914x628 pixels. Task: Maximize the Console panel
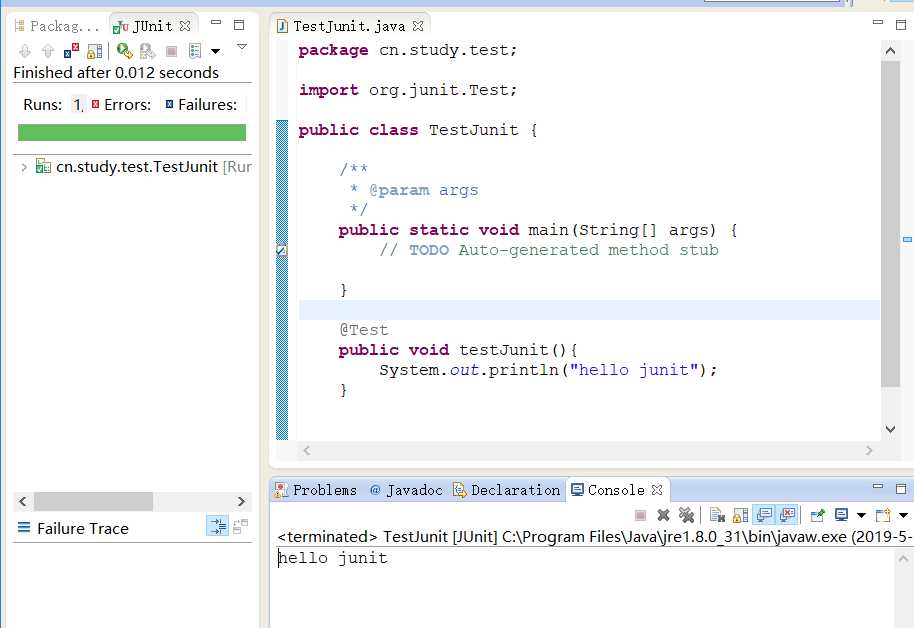pos(901,489)
